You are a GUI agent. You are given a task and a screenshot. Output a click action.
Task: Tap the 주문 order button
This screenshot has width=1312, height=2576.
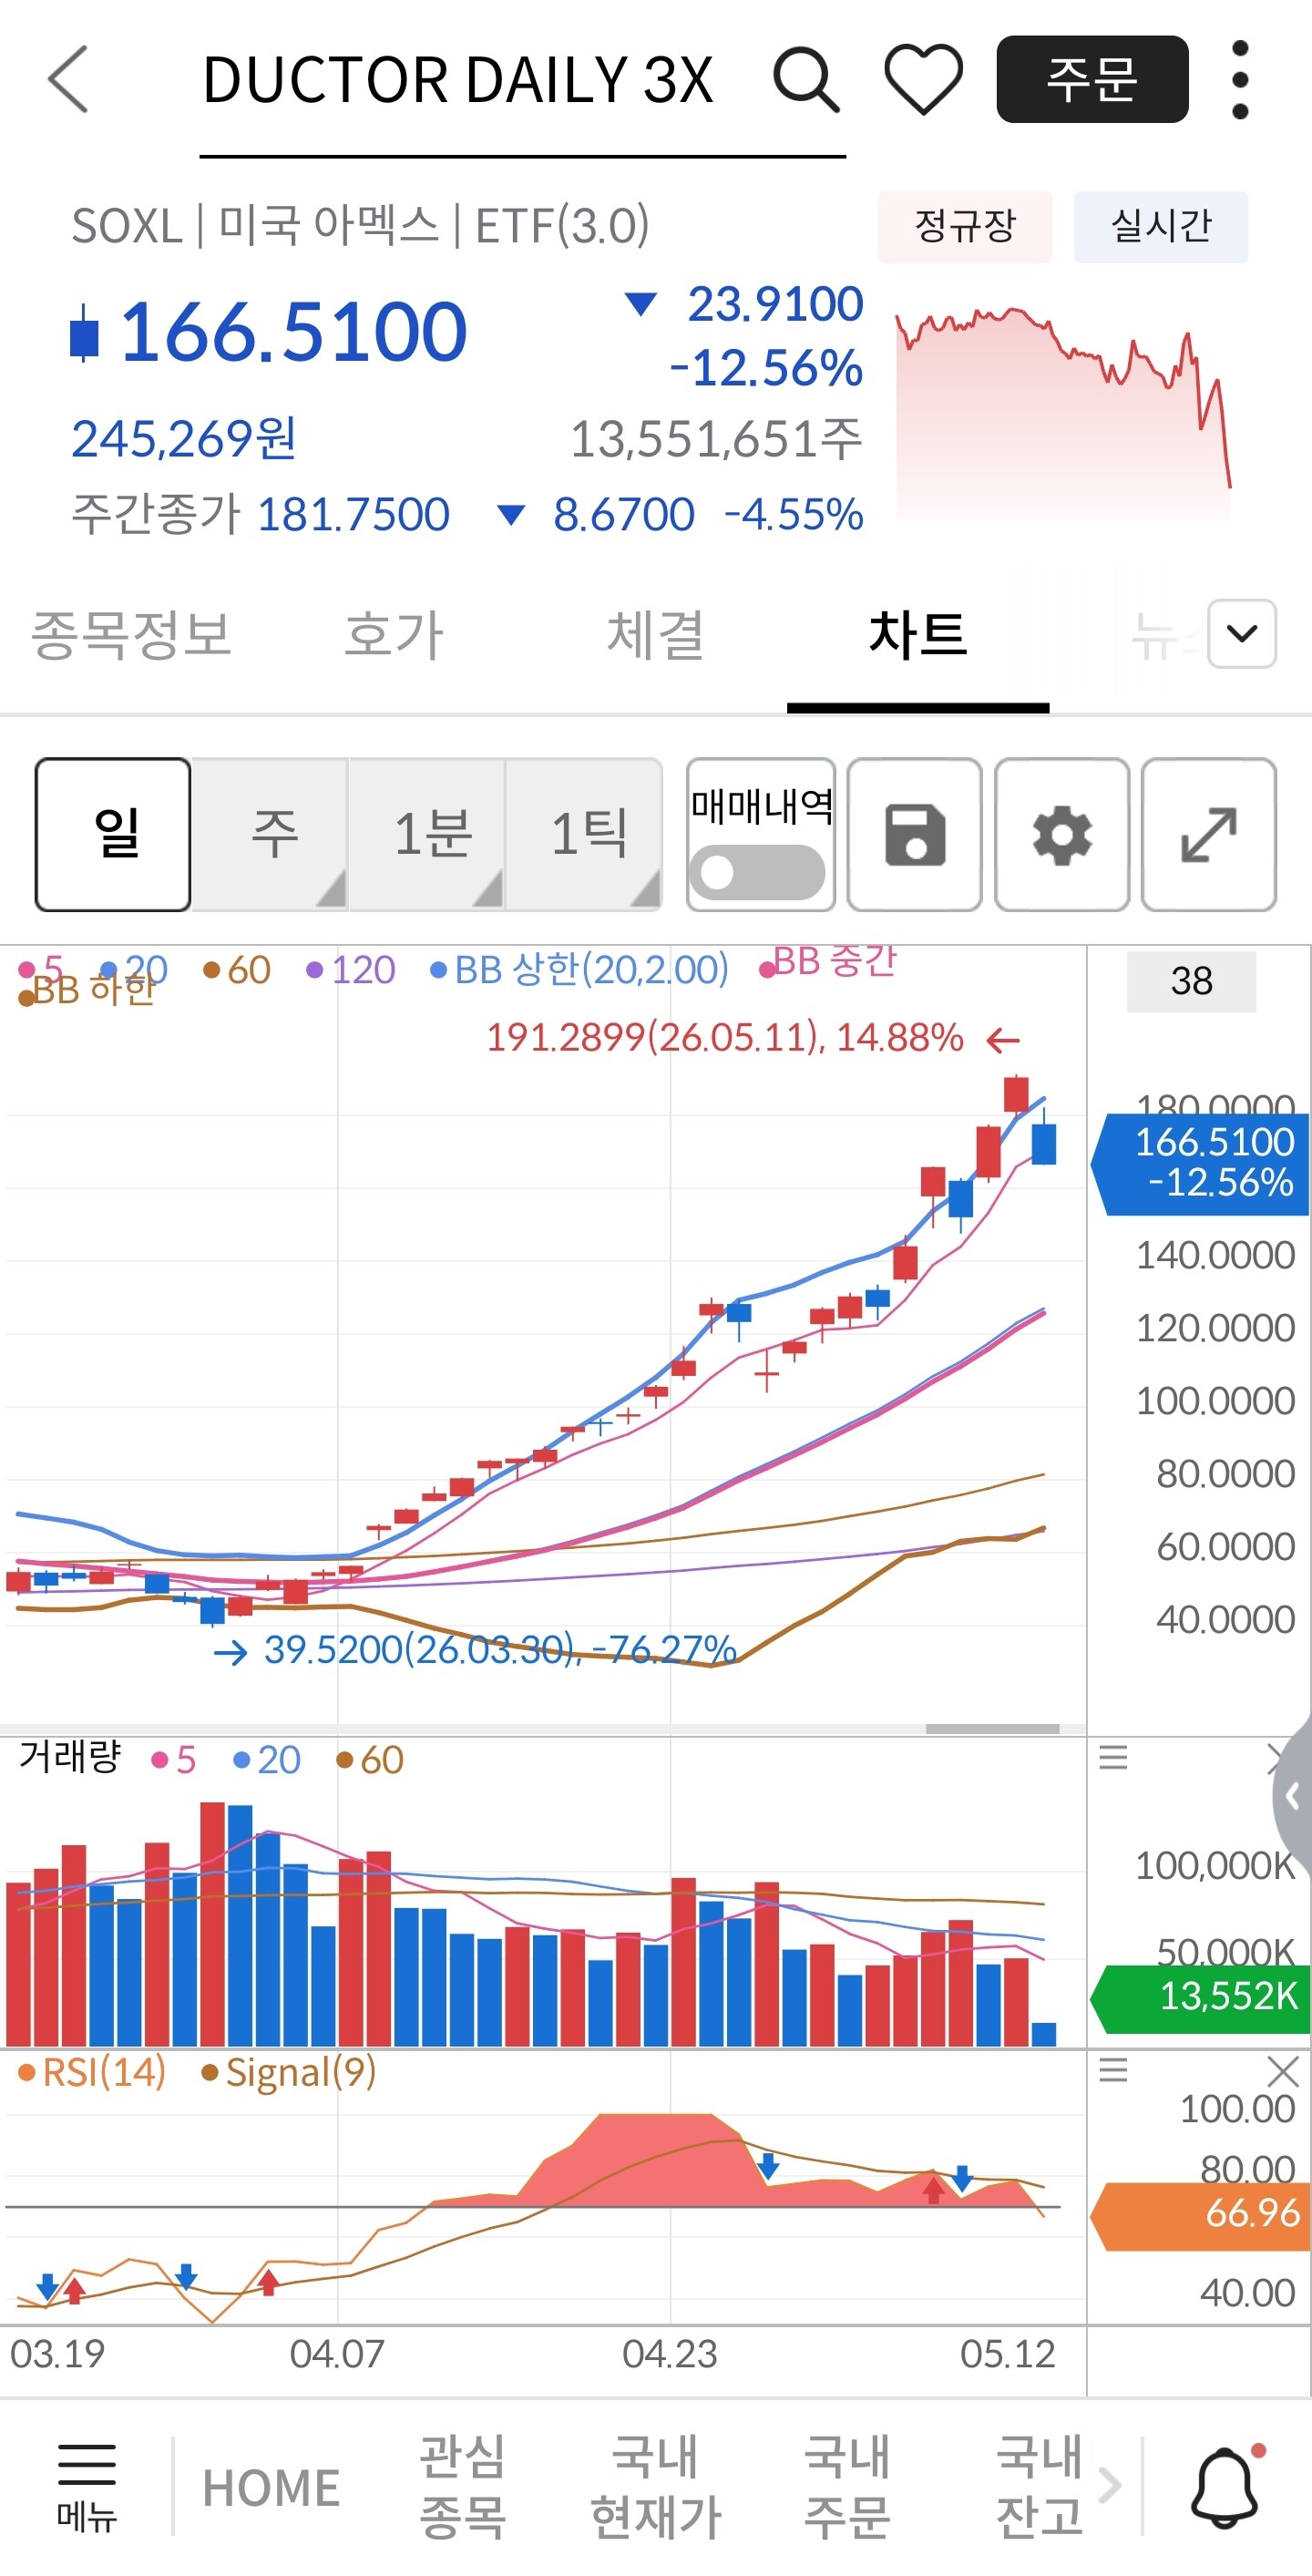[1092, 79]
